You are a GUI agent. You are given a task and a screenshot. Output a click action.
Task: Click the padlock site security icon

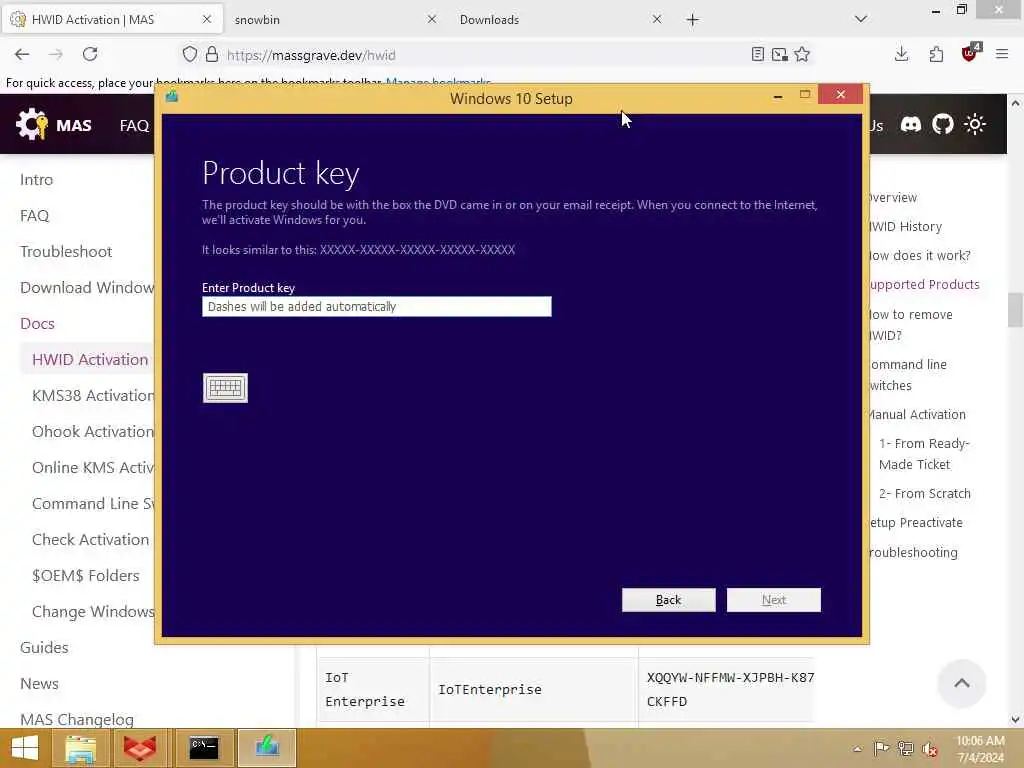212,54
